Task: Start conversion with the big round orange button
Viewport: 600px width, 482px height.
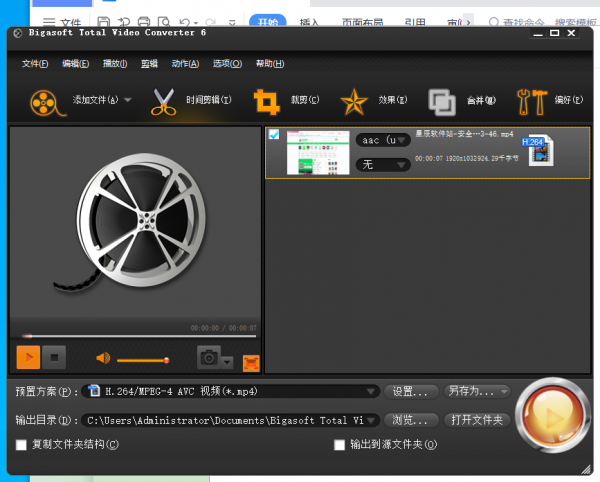Action: pos(552,415)
